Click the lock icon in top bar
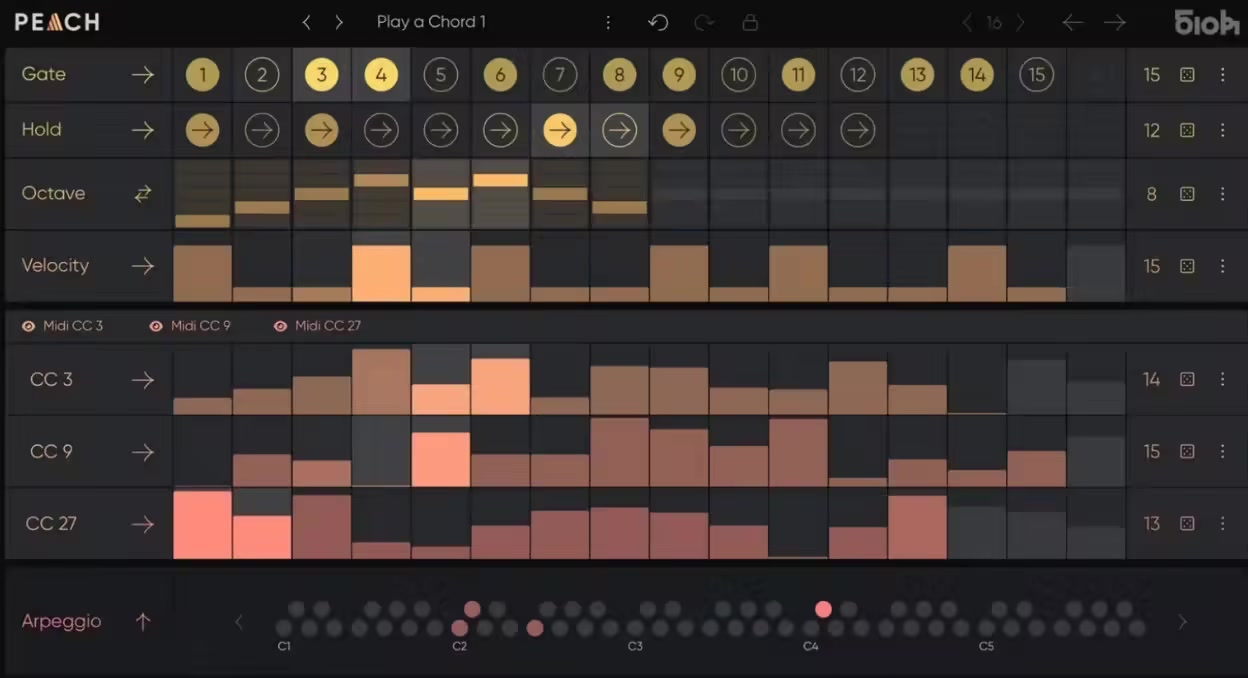Viewport: 1248px width, 678px height. (749, 22)
